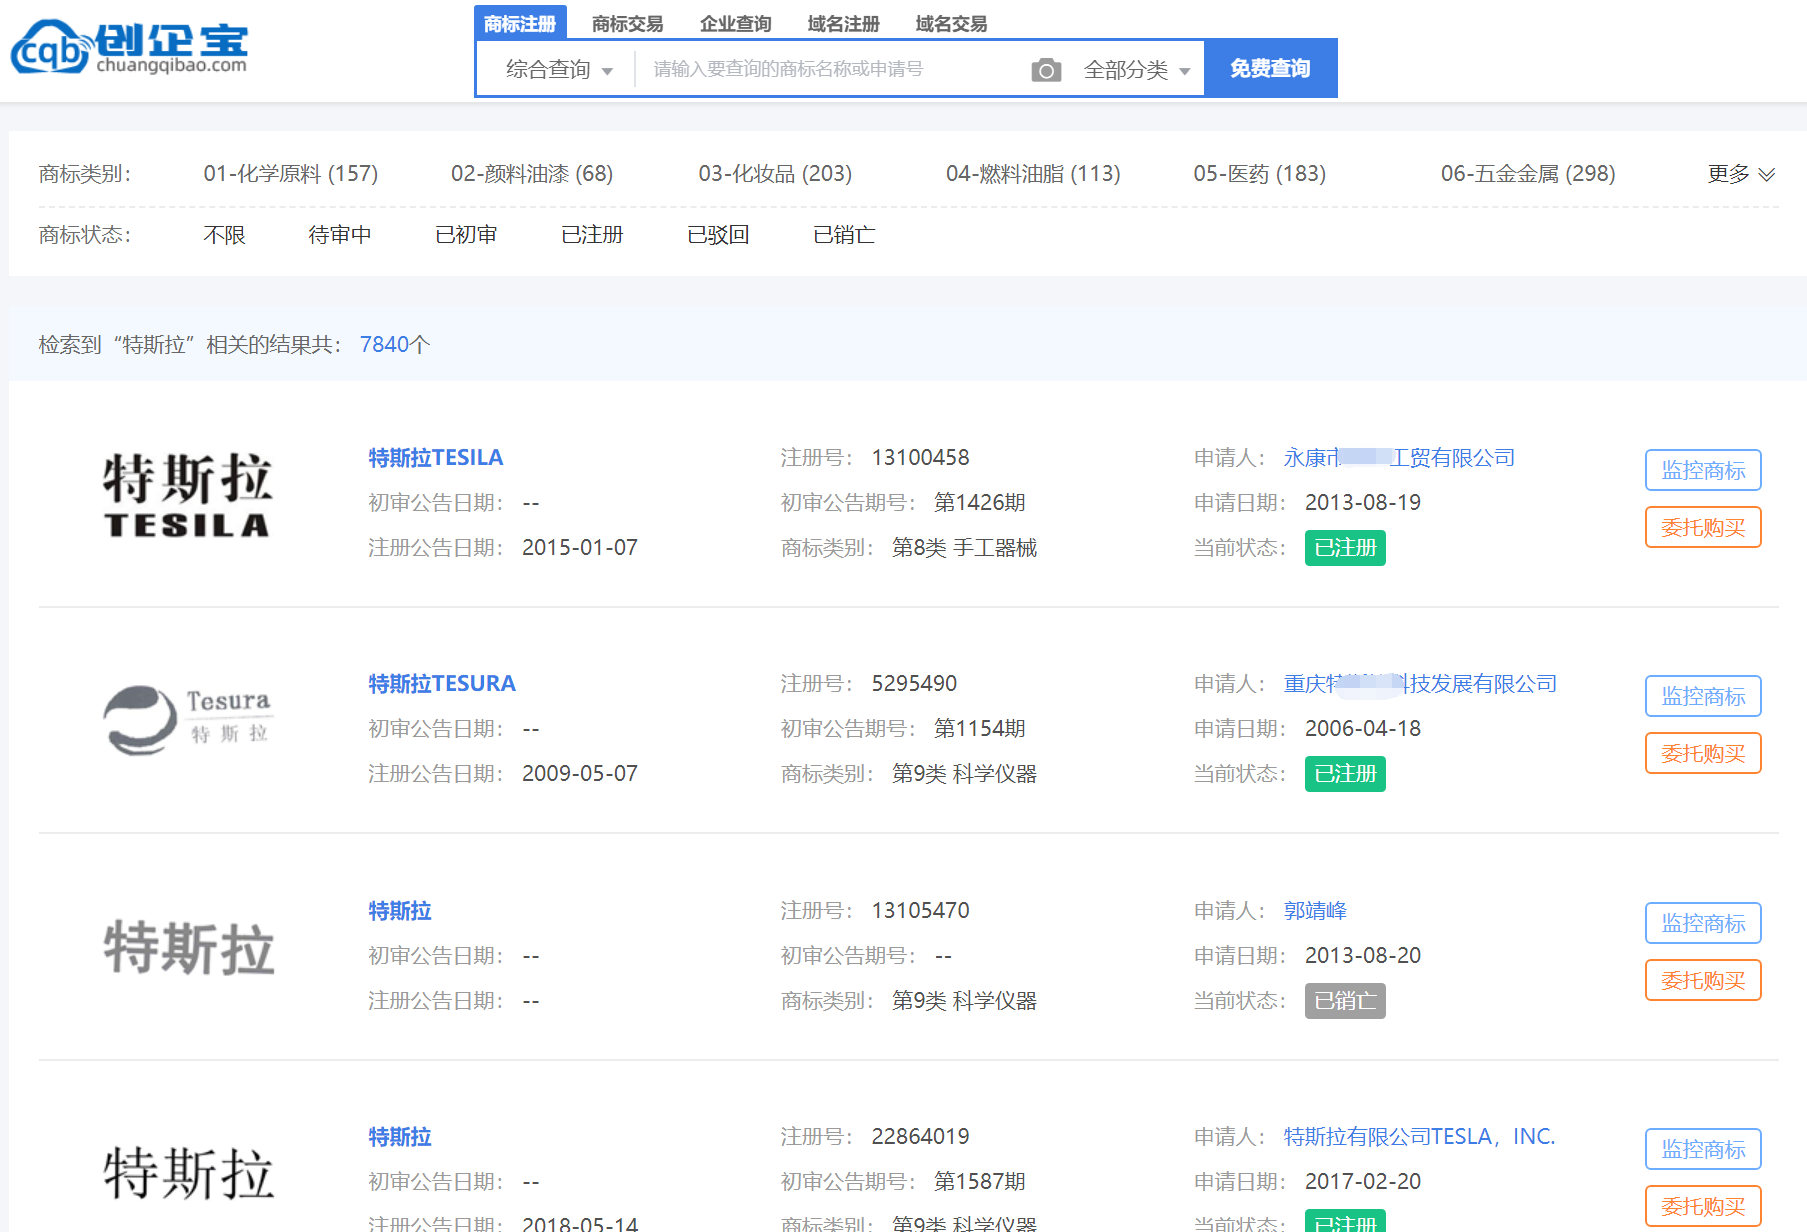Open the 综合查询 dropdown

tap(558, 70)
